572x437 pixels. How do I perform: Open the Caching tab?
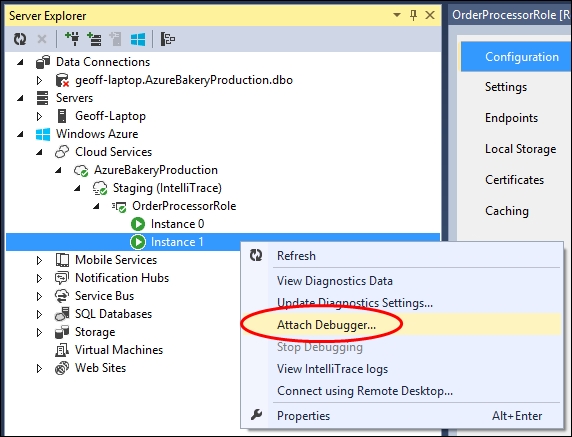(x=506, y=211)
